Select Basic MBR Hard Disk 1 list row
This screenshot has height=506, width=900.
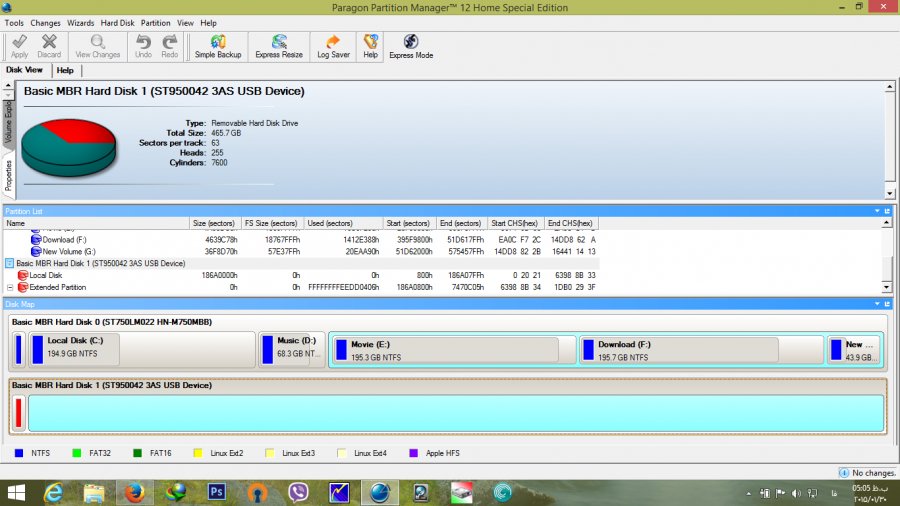click(301, 263)
